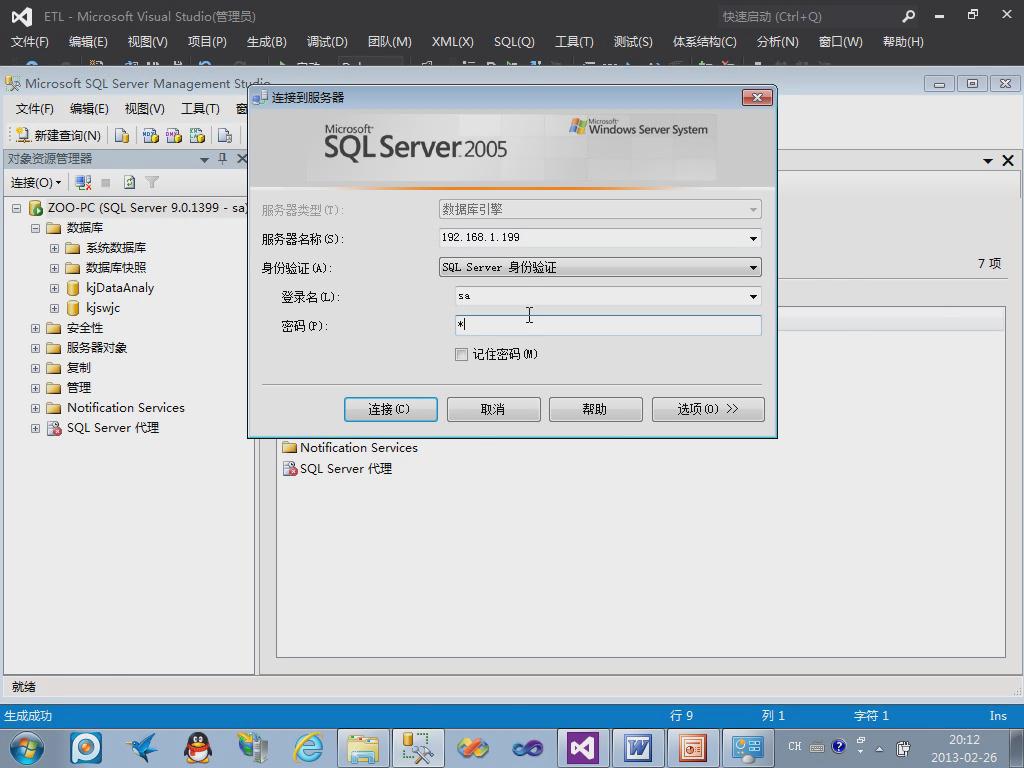Expand the kjDataAnaly database node

[54, 289]
